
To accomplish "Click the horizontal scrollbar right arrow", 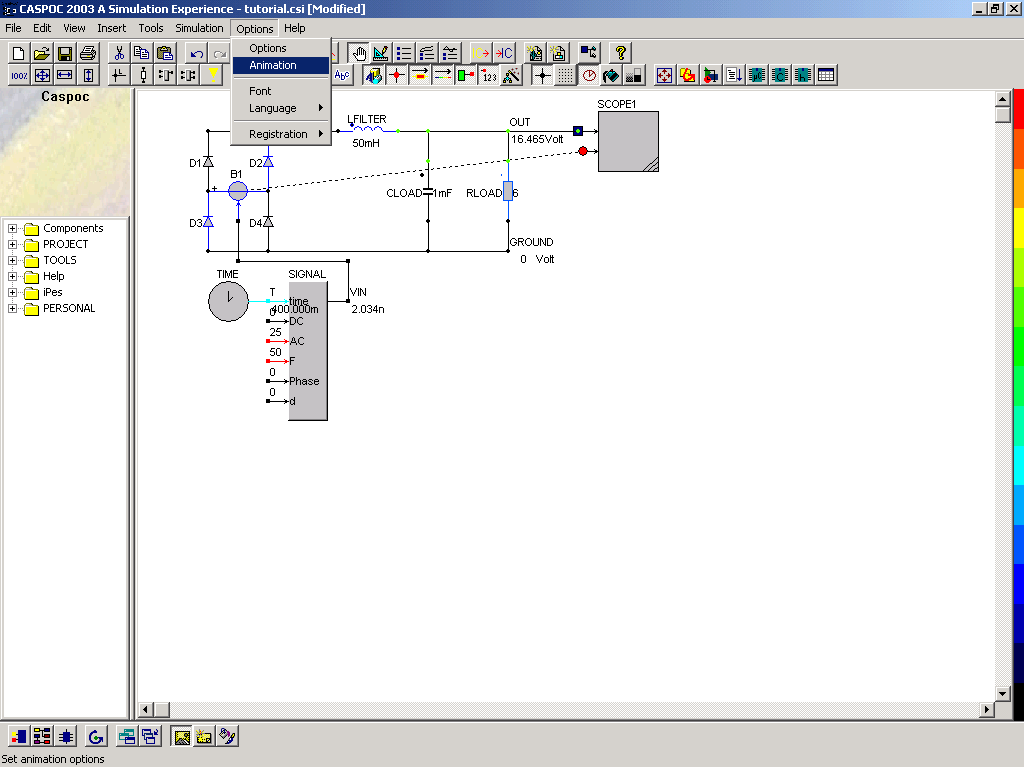I will pyautogui.click(x=987, y=709).
